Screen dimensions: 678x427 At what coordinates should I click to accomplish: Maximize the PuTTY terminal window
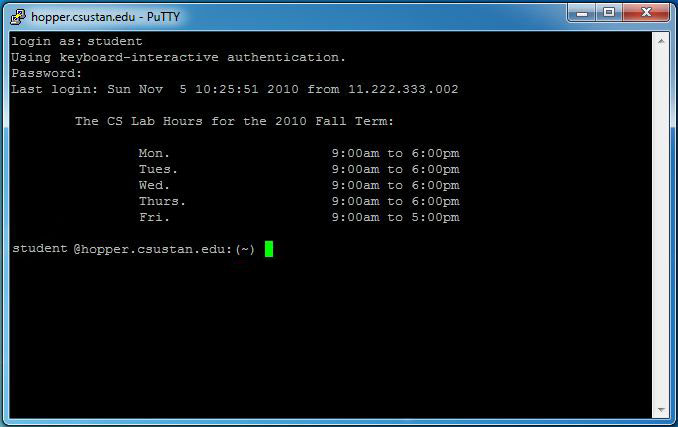pos(611,13)
